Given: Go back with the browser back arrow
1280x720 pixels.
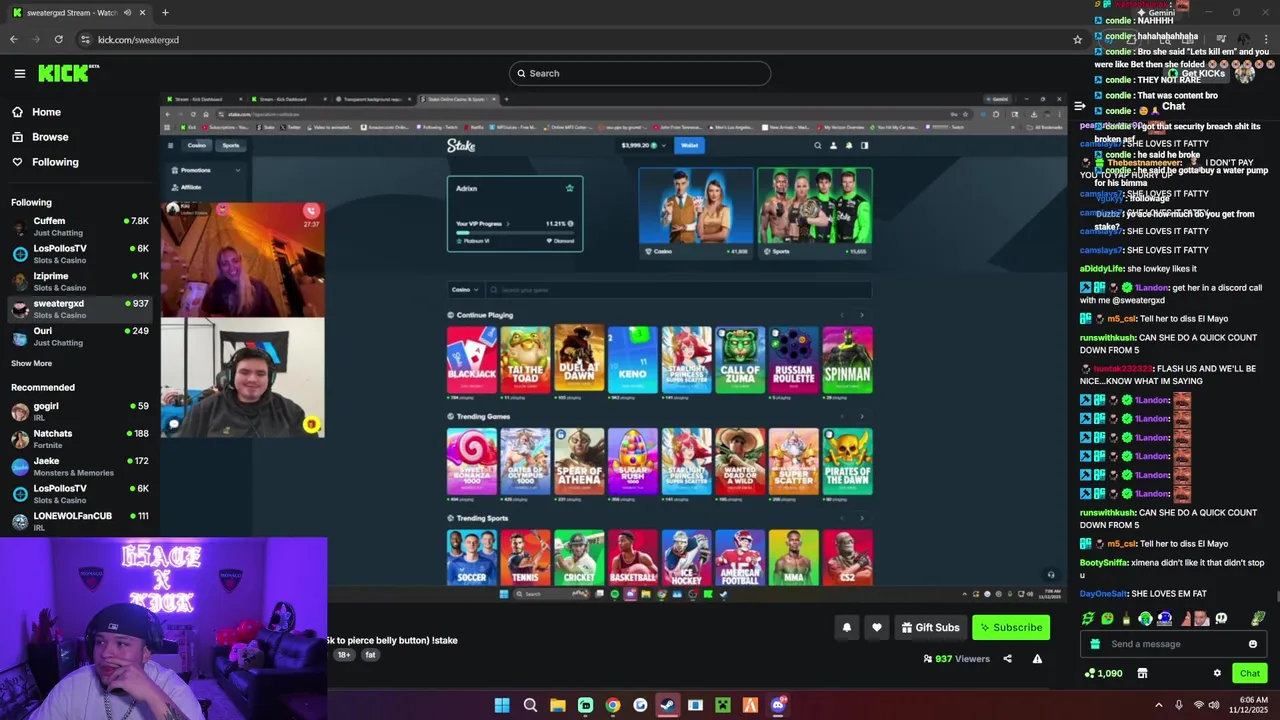Looking at the screenshot, I should (13, 39).
